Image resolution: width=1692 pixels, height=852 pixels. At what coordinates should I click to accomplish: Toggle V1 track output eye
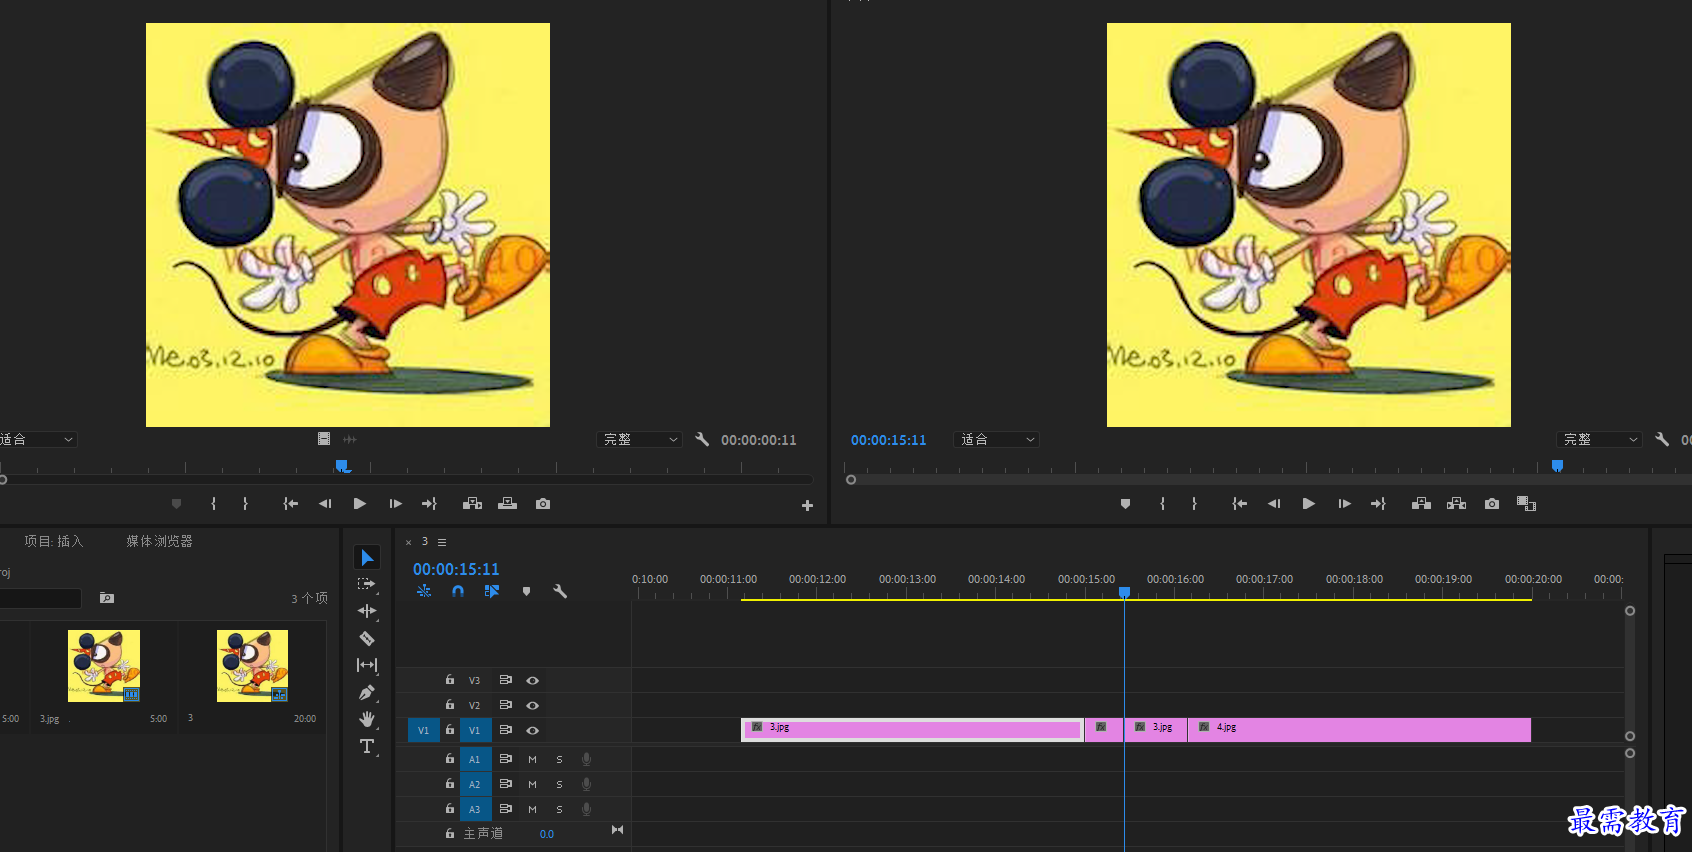533,730
